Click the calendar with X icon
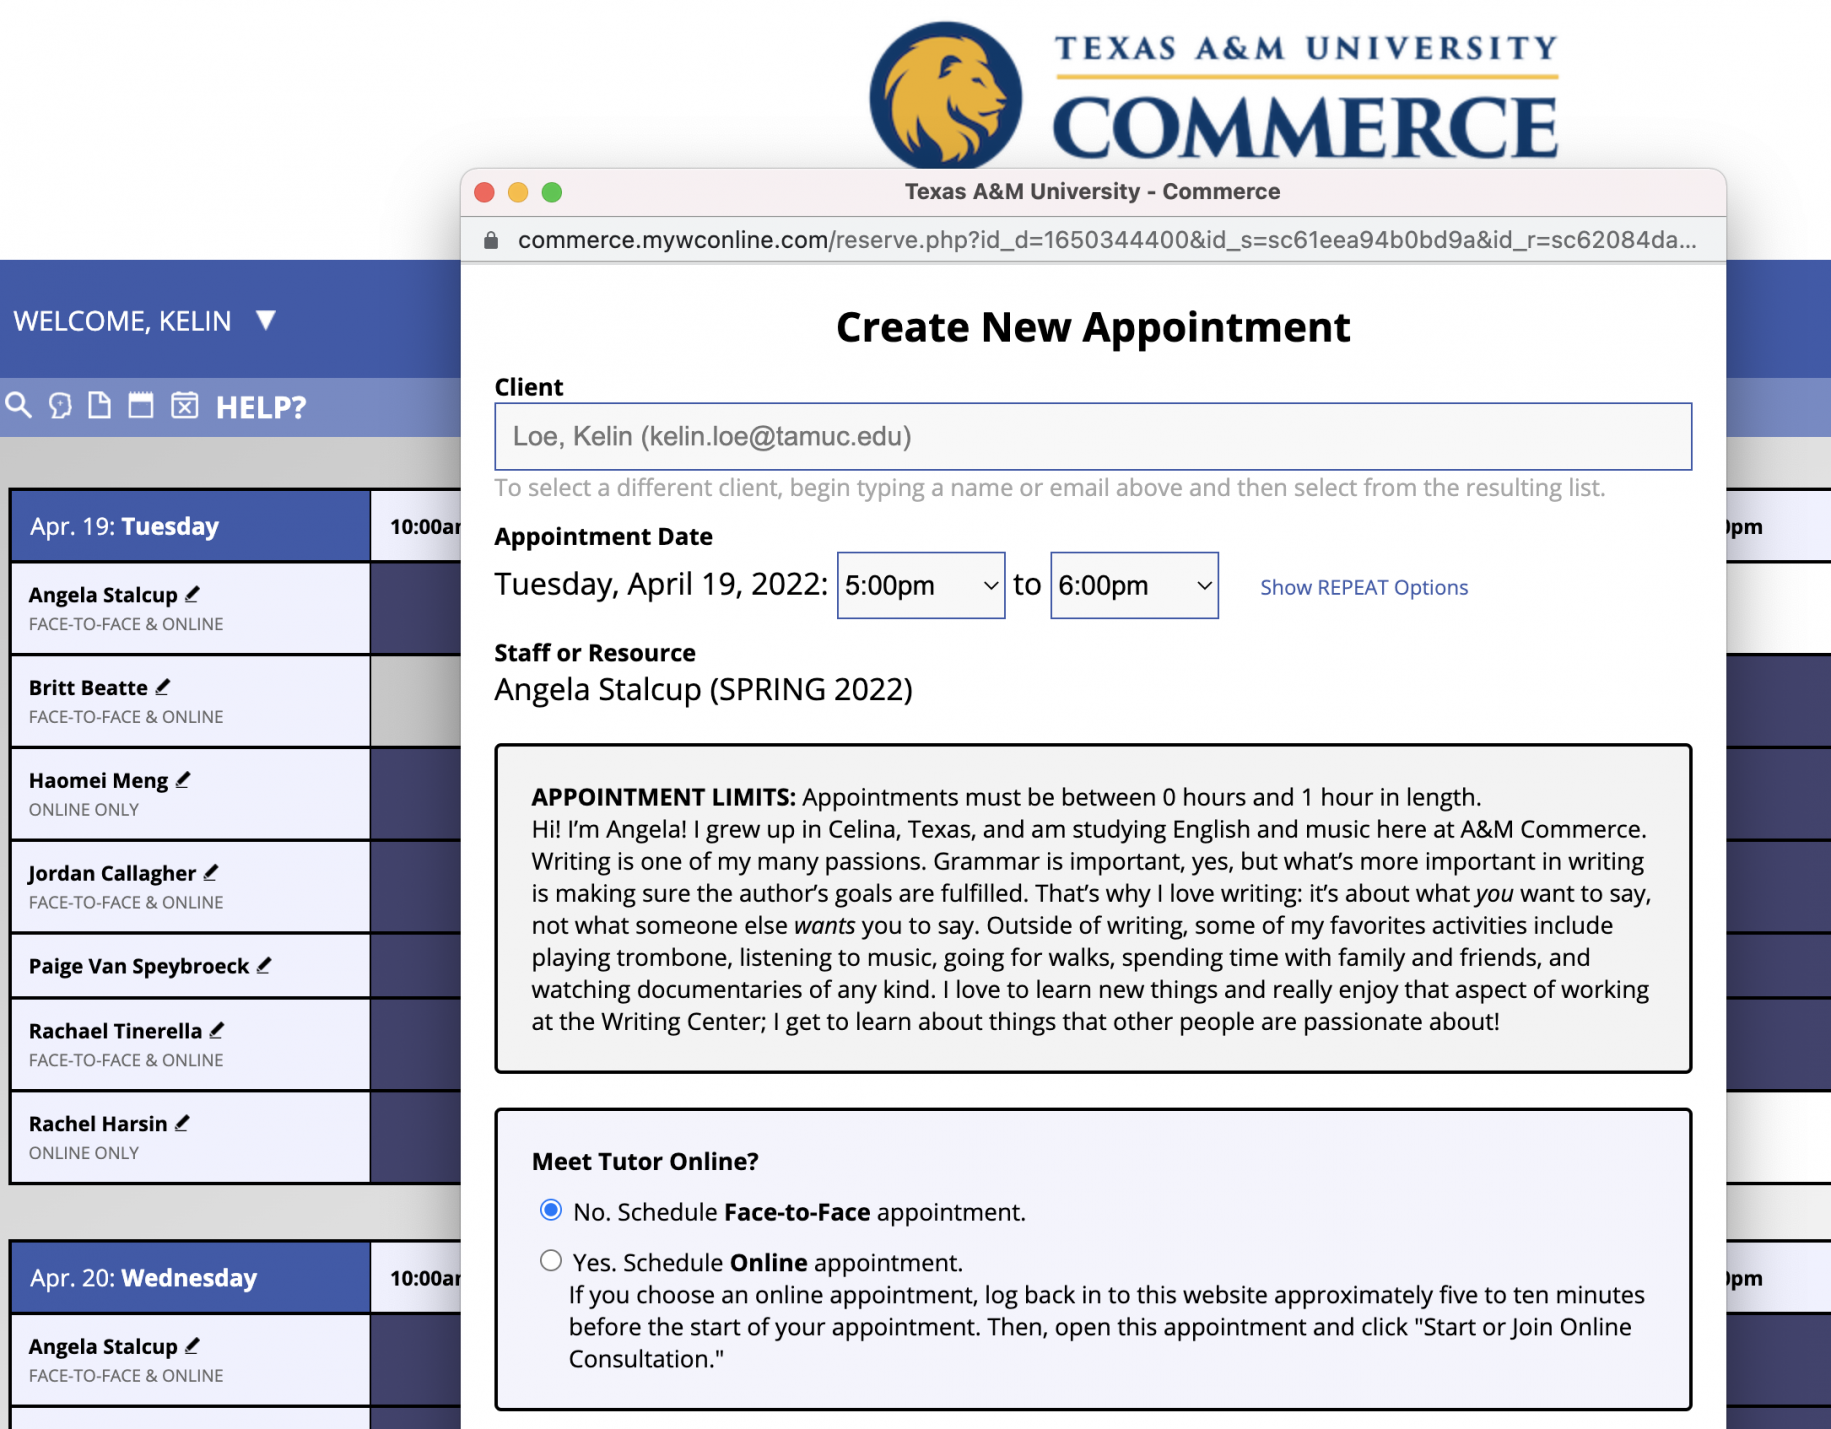This screenshot has width=1831, height=1429. [x=184, y=405]
